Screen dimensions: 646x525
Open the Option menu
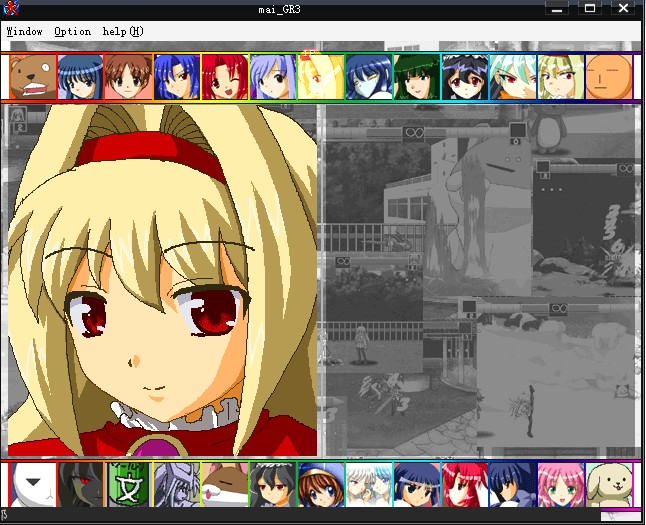[73, 31]
